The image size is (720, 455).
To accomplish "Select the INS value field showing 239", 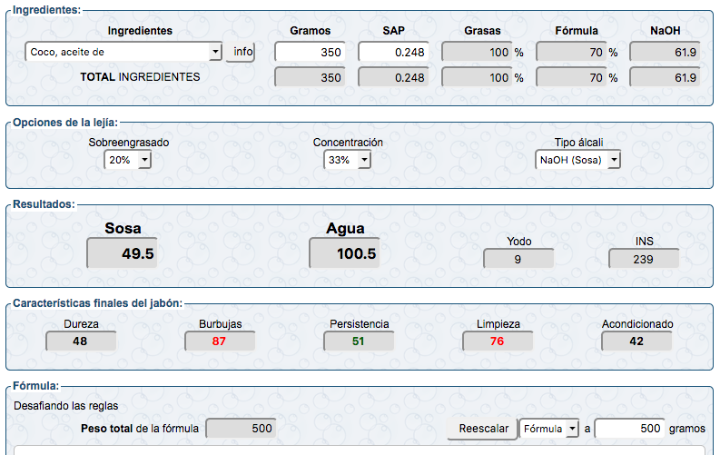I will click(643, 260).
